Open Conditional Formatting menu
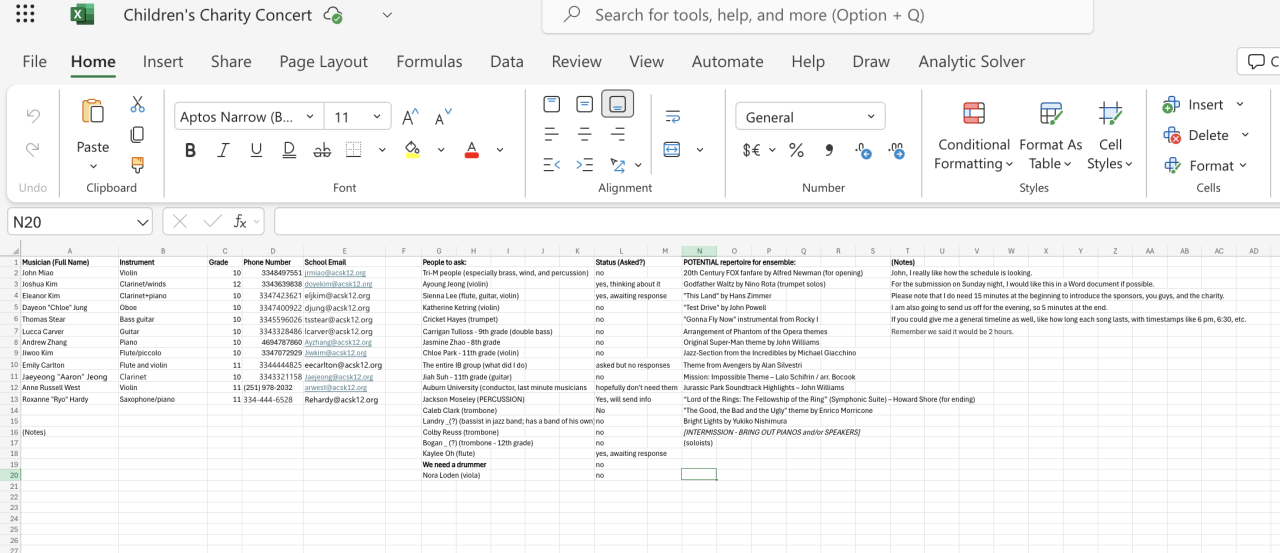Viewport: 1280px width, 553px height. (974, 136)
